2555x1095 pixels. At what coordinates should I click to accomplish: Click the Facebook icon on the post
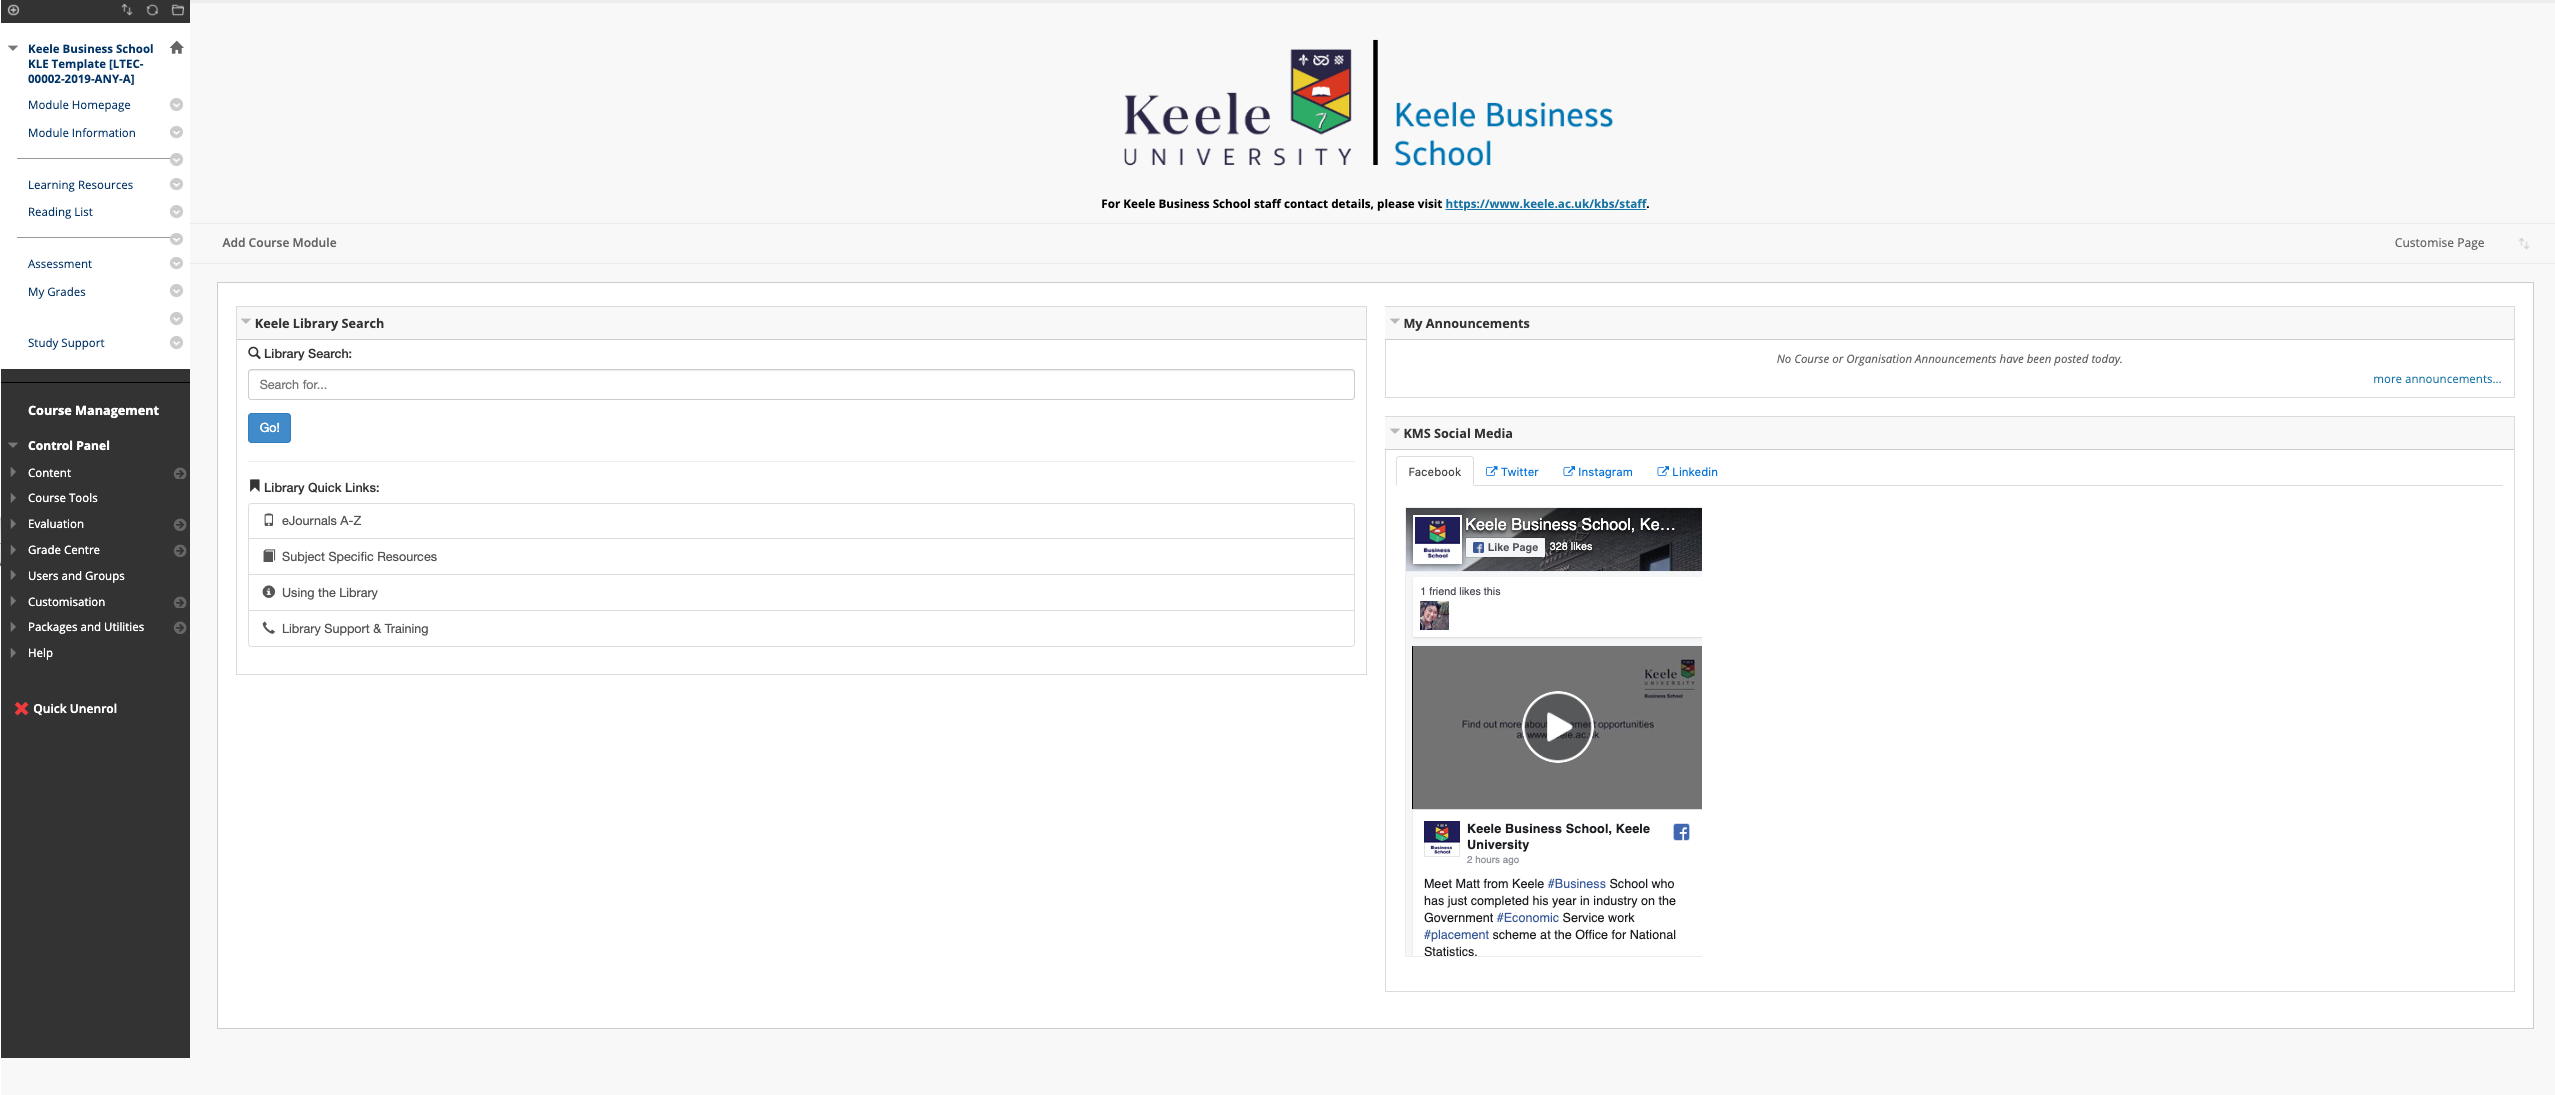point(1679,831)
